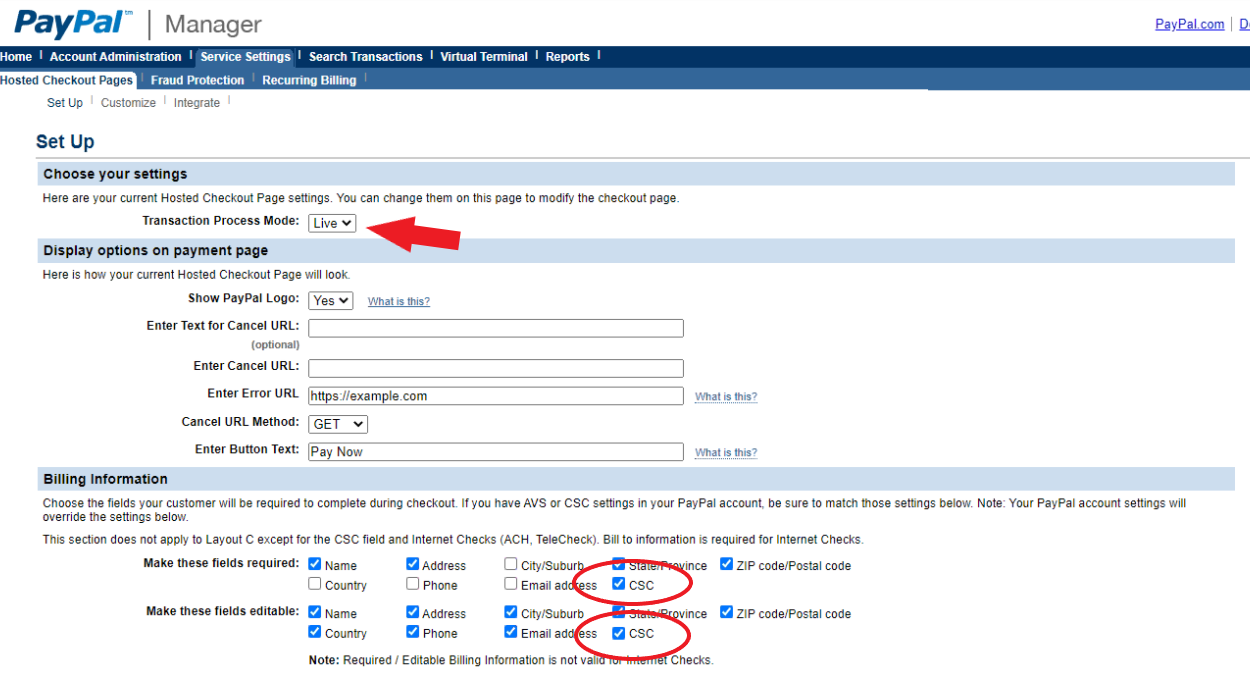Click the 'Cancel URL Method:' label
This screenshot has width=1250, height=683.
(240, 422)
